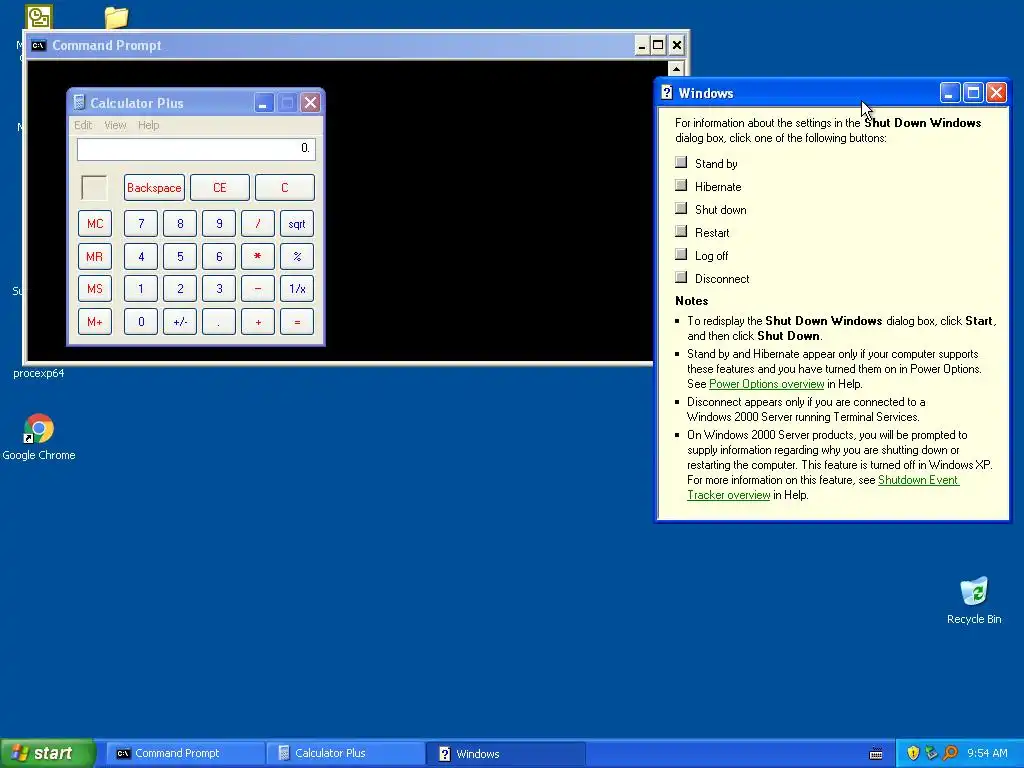Click the Shut down help button

click(681, 208)
